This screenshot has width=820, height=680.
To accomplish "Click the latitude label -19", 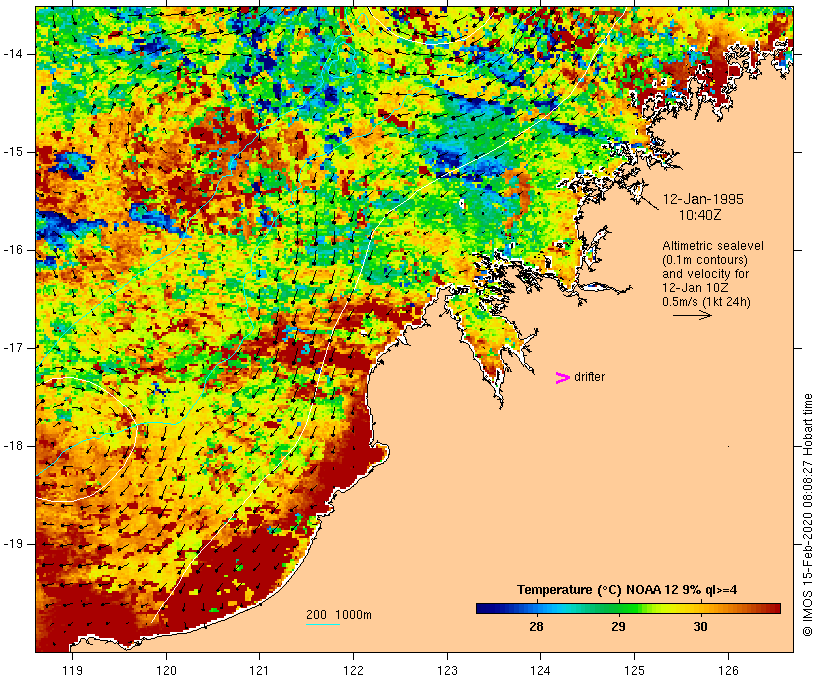I will point(13,544).
